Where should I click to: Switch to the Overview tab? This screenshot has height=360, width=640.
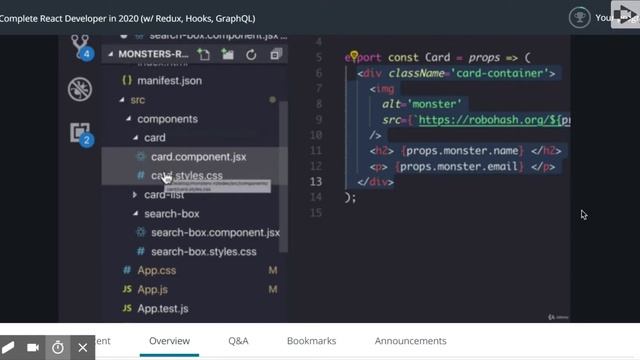click(x=169, y=341)
